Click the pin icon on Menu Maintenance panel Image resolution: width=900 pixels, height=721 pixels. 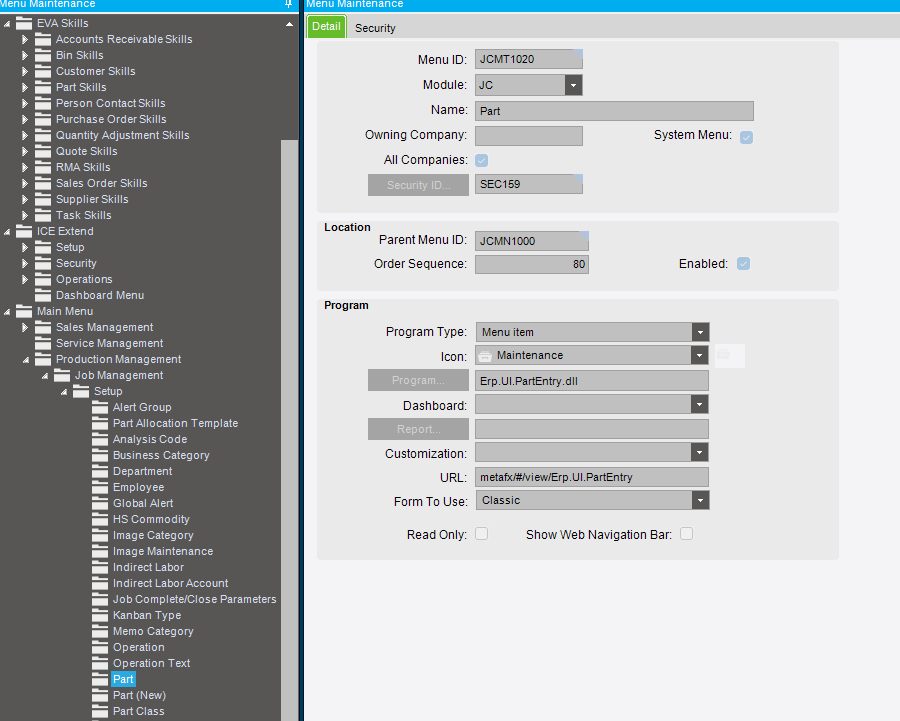(x=288, y=4)
